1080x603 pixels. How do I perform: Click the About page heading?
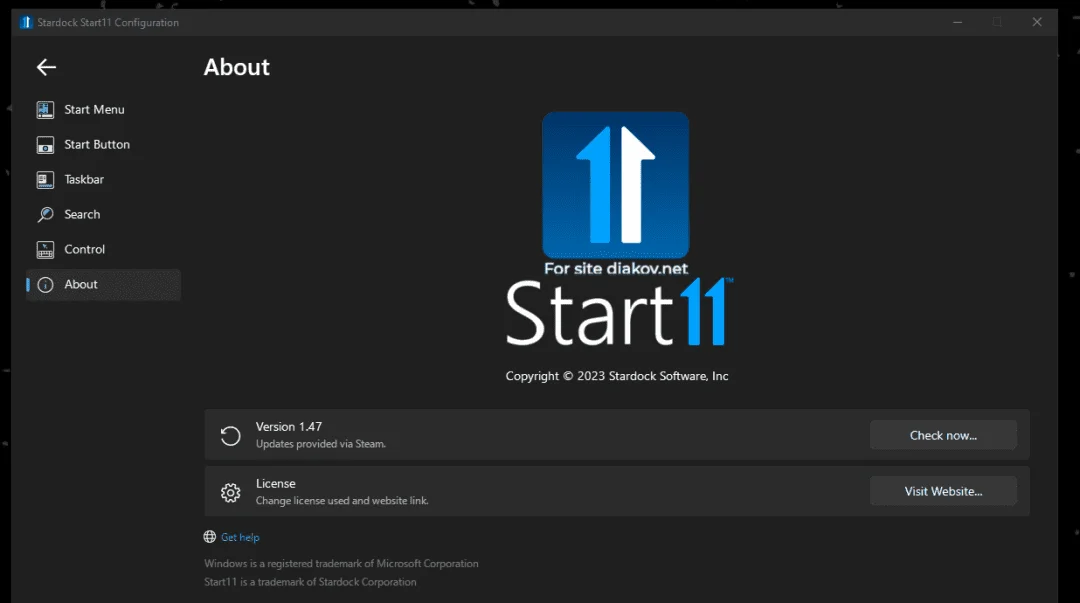coord(236,67)
